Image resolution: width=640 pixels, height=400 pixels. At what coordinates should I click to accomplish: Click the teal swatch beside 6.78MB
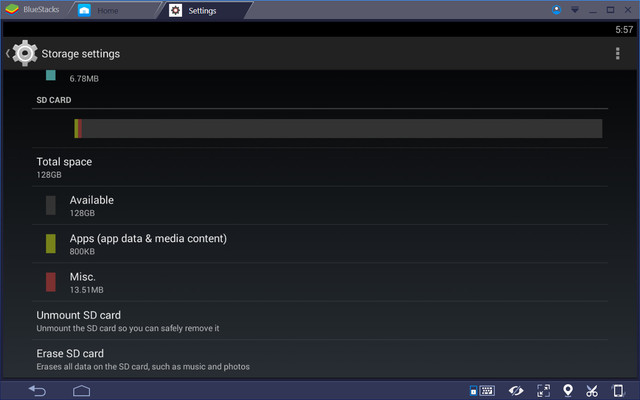[51, 75]
